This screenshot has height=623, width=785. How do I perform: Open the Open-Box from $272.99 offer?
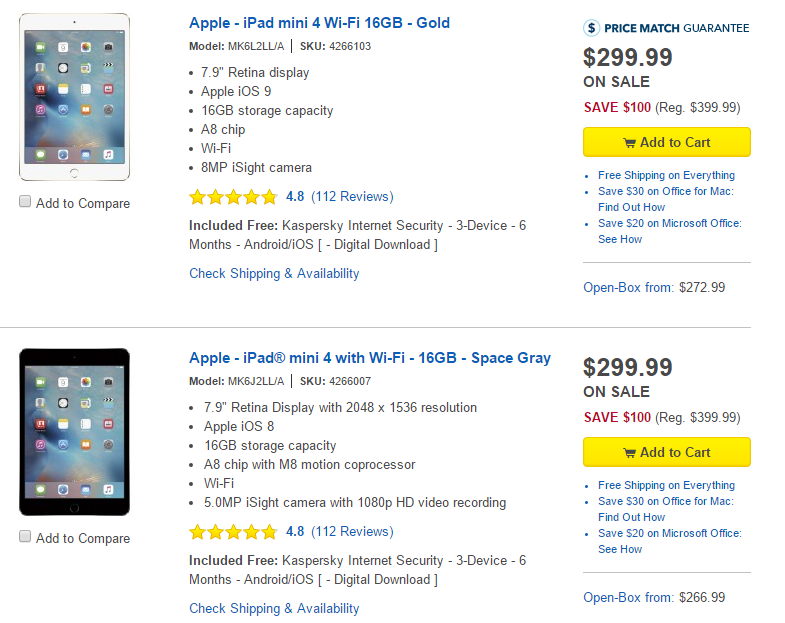point(654,287)
